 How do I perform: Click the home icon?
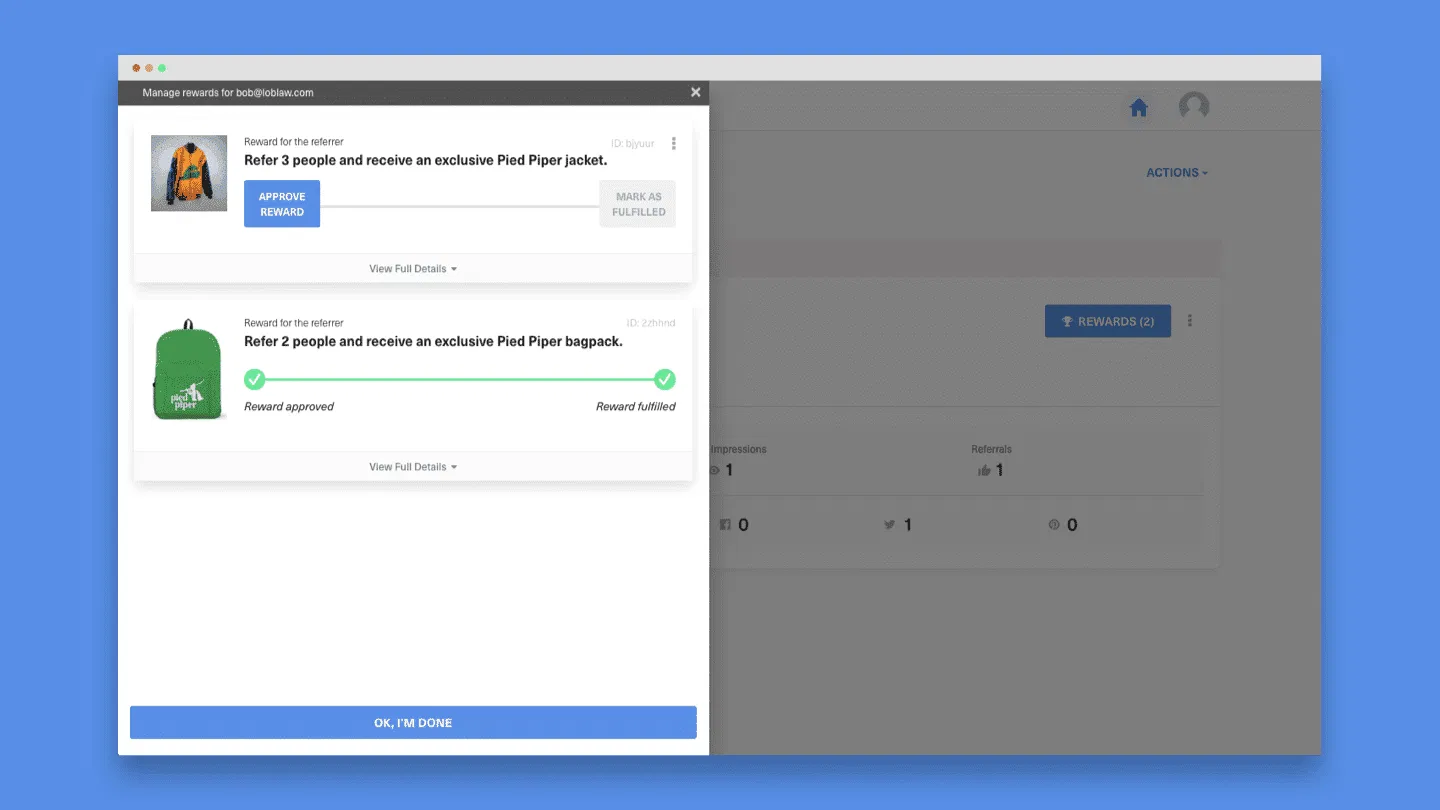coord(1138,108)
